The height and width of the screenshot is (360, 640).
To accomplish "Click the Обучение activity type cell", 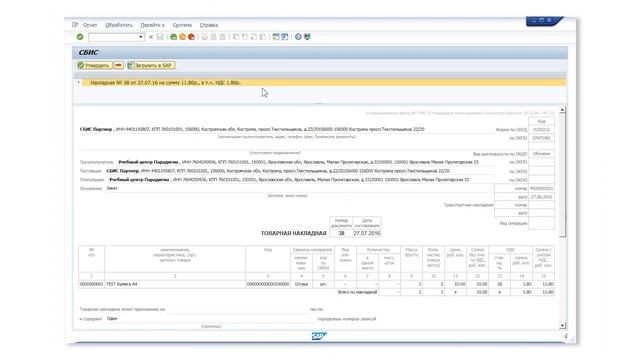I will click(541, 154).
